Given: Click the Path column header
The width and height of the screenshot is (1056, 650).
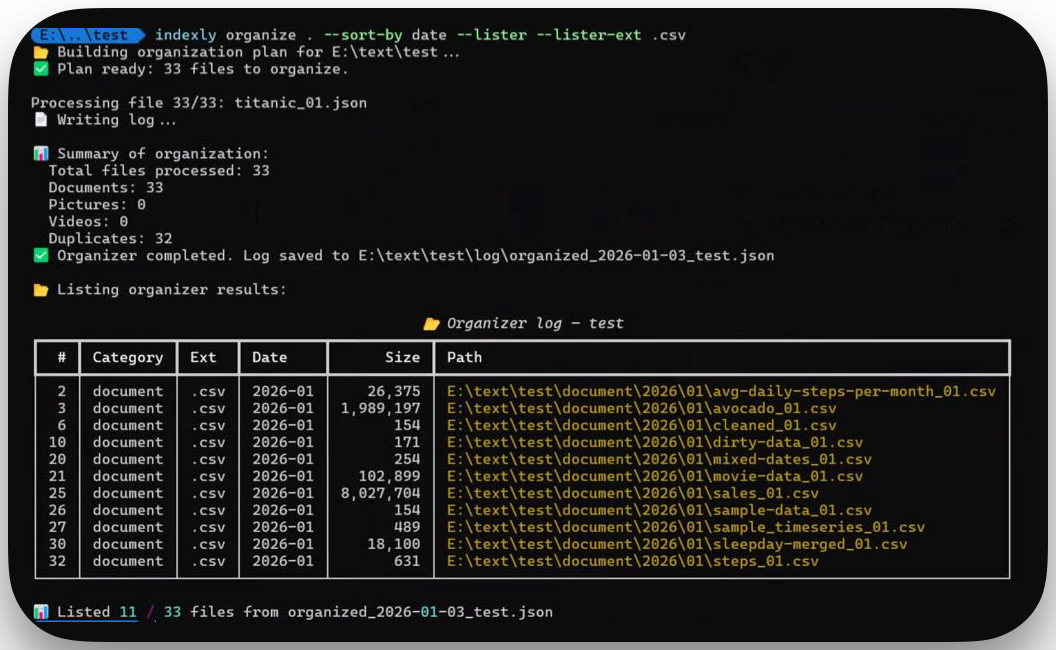Looking at the screenshot, I should pyautogui.click(x=464, y=357).
